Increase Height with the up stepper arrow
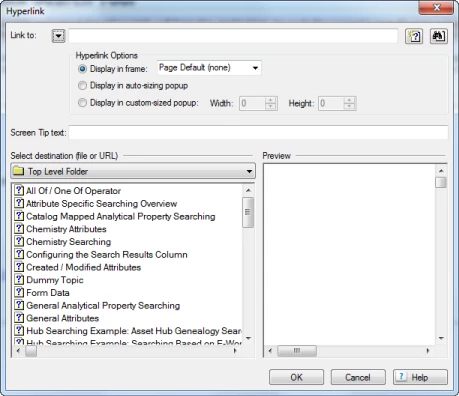Viewport: 459px width, 396px height. [349, 100]
